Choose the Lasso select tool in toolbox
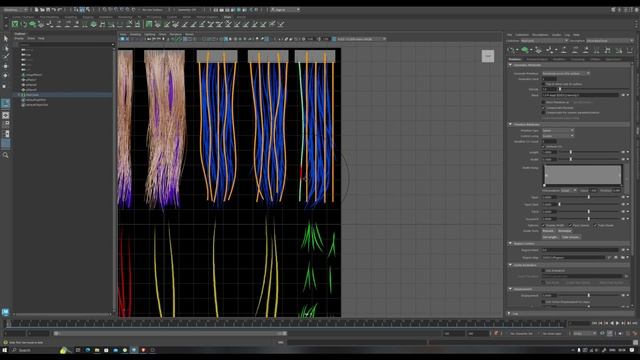Screen dimensions: 640x360 coord(5,48)
